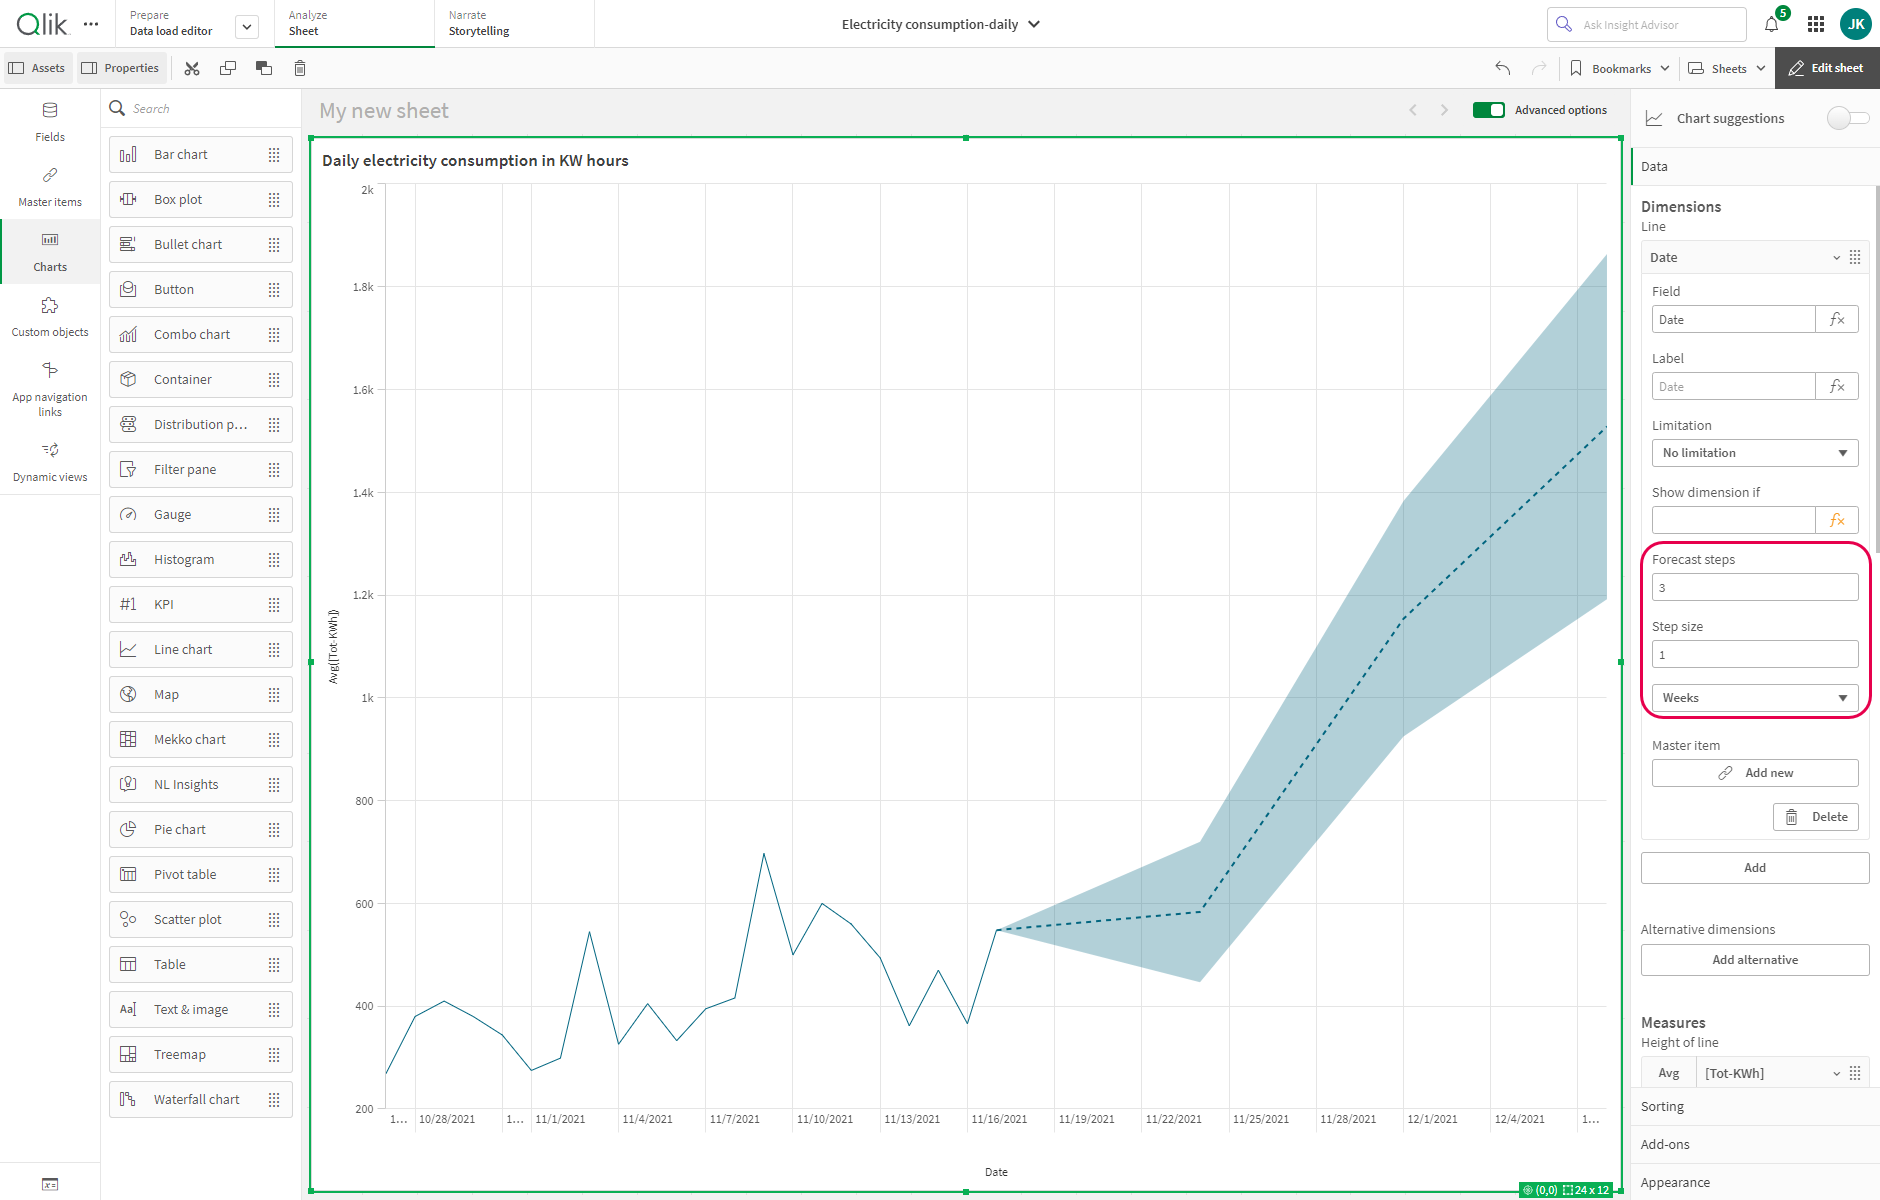Open the notifications bell
Viewport: 1880px width, 1200px height.
click(x=1771, y=24)
